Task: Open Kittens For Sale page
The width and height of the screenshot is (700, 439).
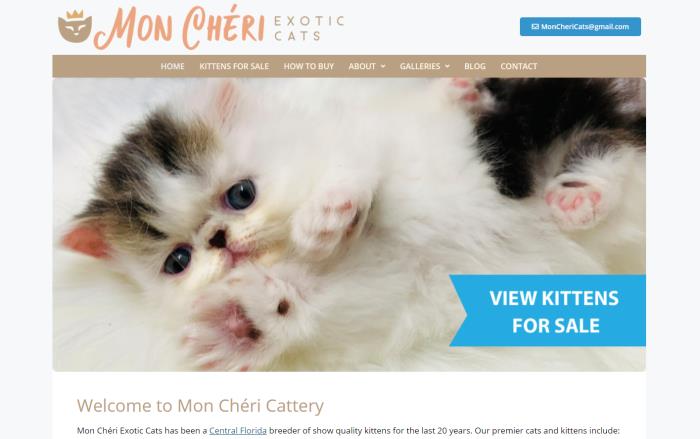Action: [x=234, y=67]
